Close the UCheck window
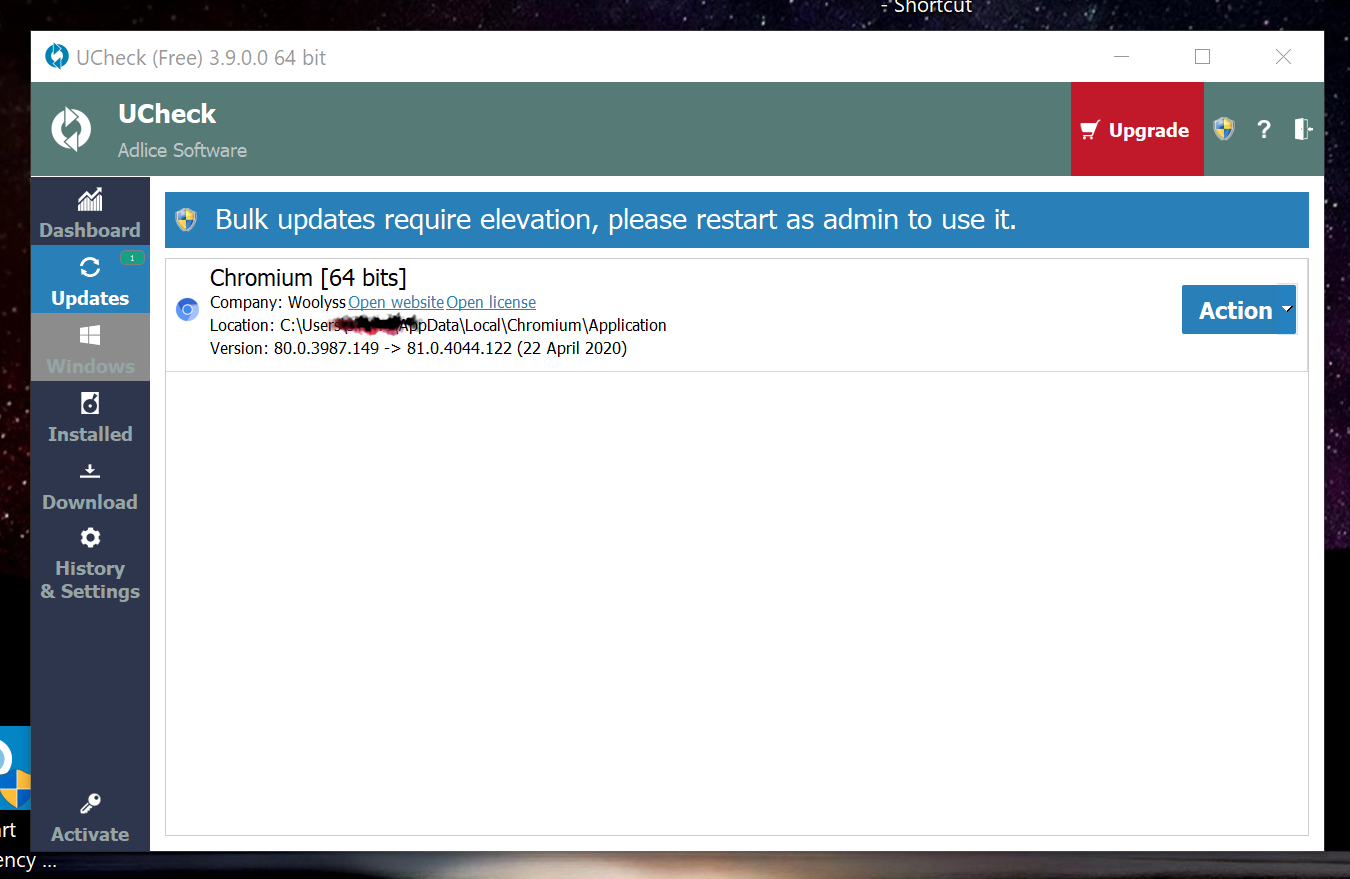 1283,57
